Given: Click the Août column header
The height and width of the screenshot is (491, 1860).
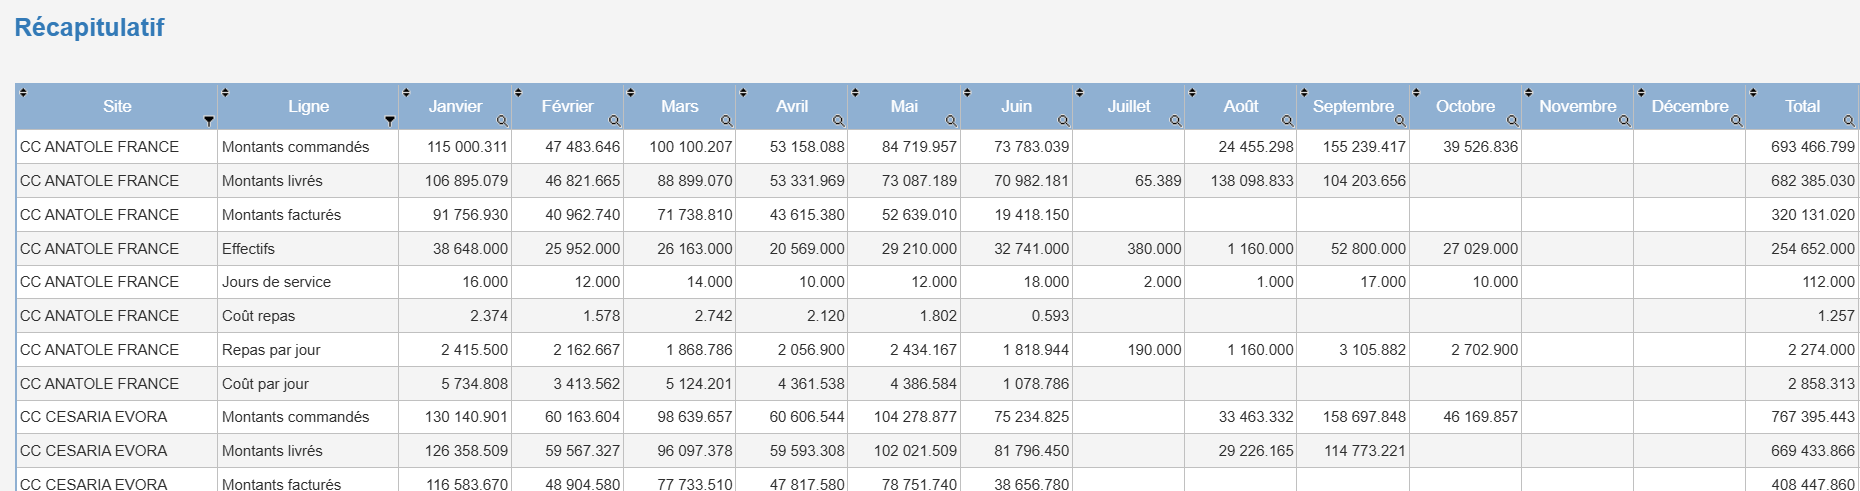Looking at the screenshot, I should point(1241,106).
